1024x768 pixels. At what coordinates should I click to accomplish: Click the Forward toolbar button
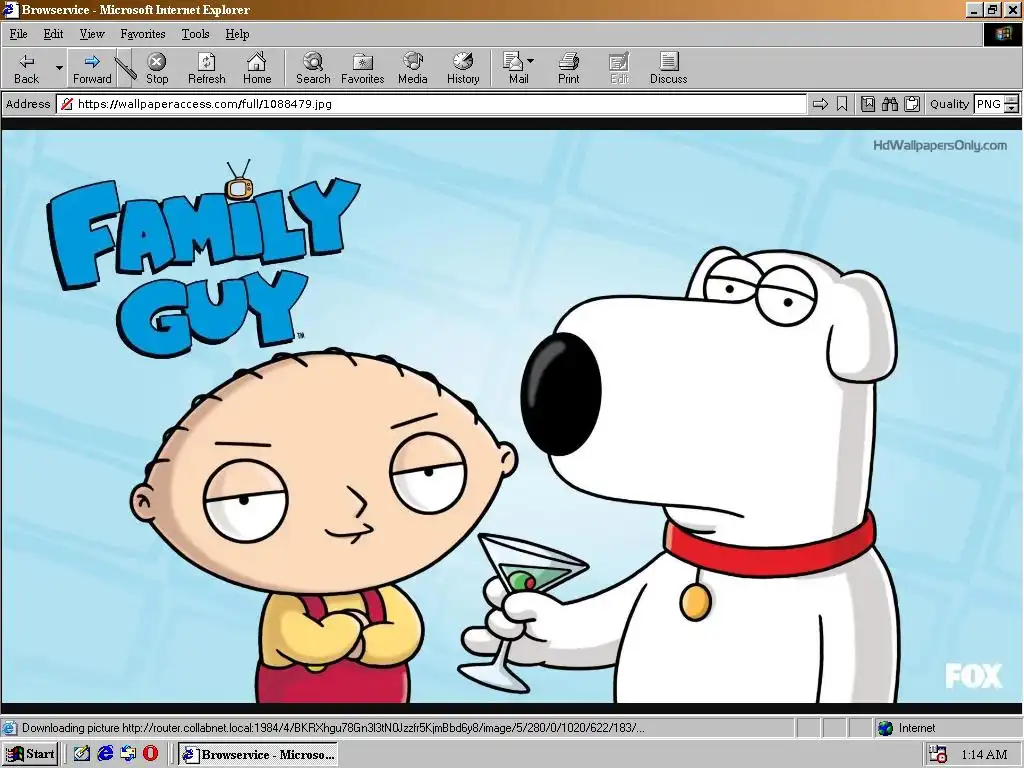[92, 69]
